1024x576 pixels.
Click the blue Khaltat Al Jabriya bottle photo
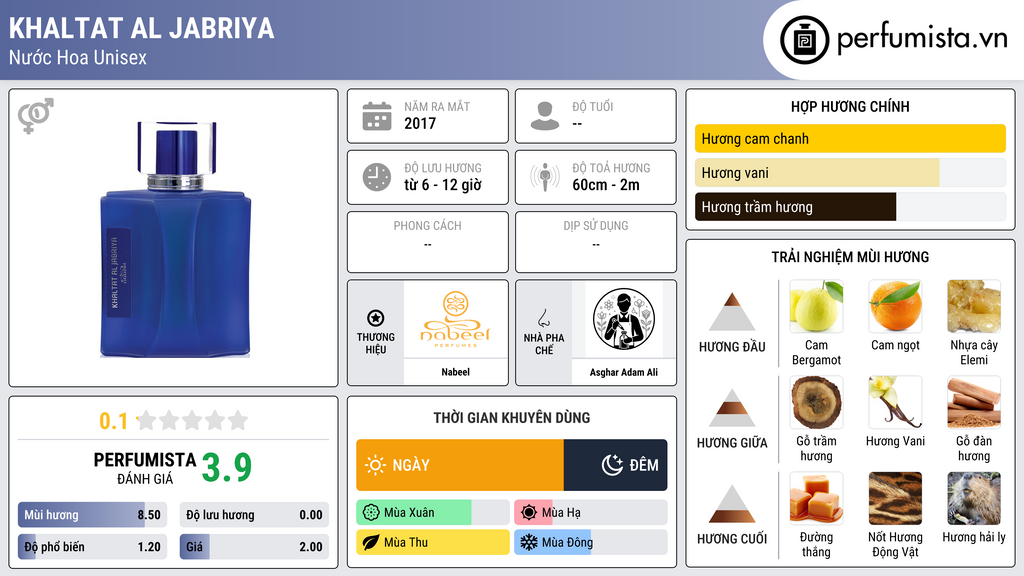click(x=176, y=239)
